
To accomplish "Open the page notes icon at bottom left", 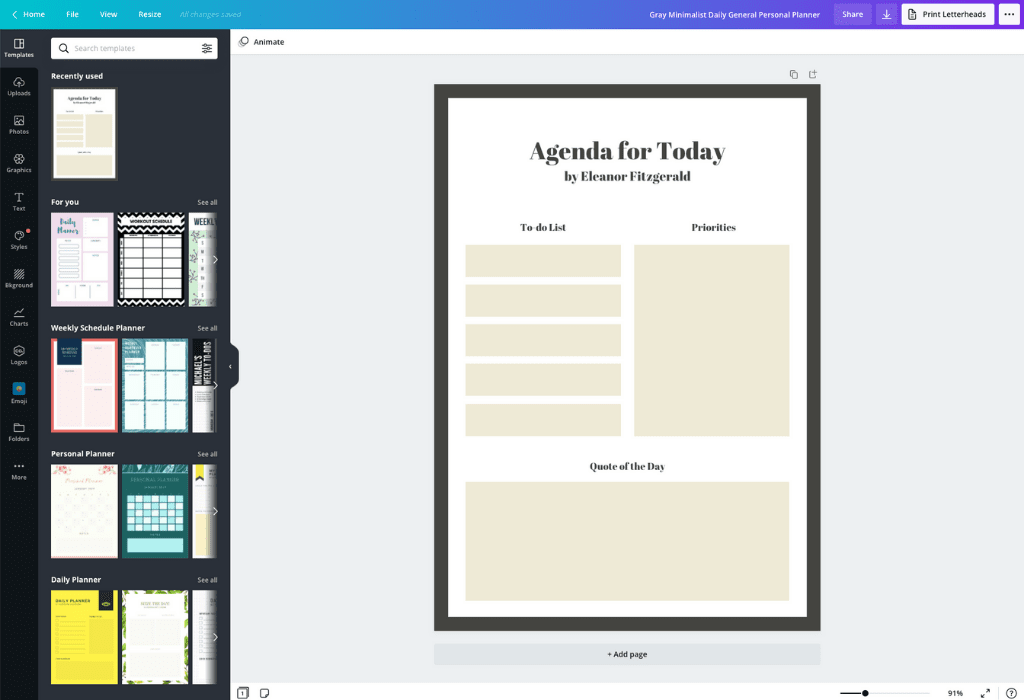I will tap(263, 691).
